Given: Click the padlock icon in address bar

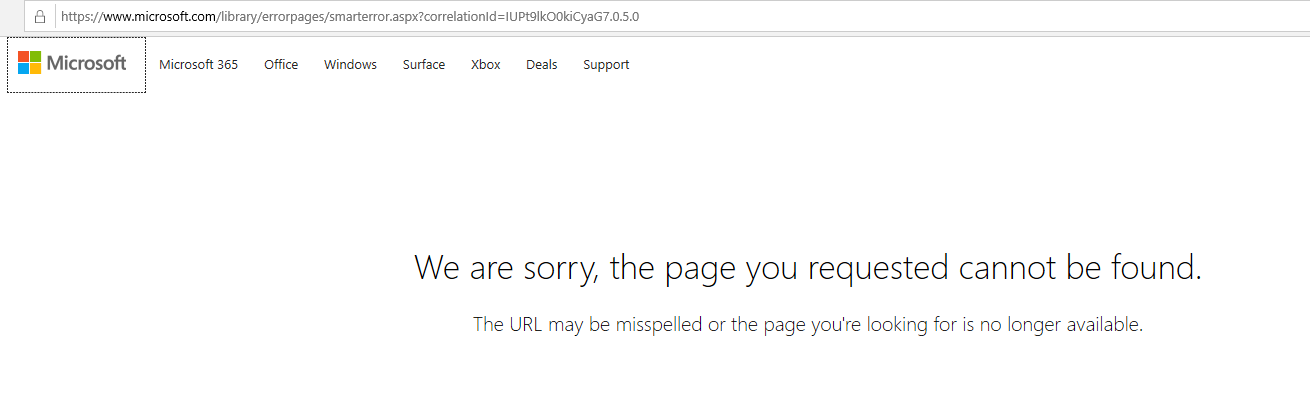Looking at the screenshot, I should [x=40, y=16].
